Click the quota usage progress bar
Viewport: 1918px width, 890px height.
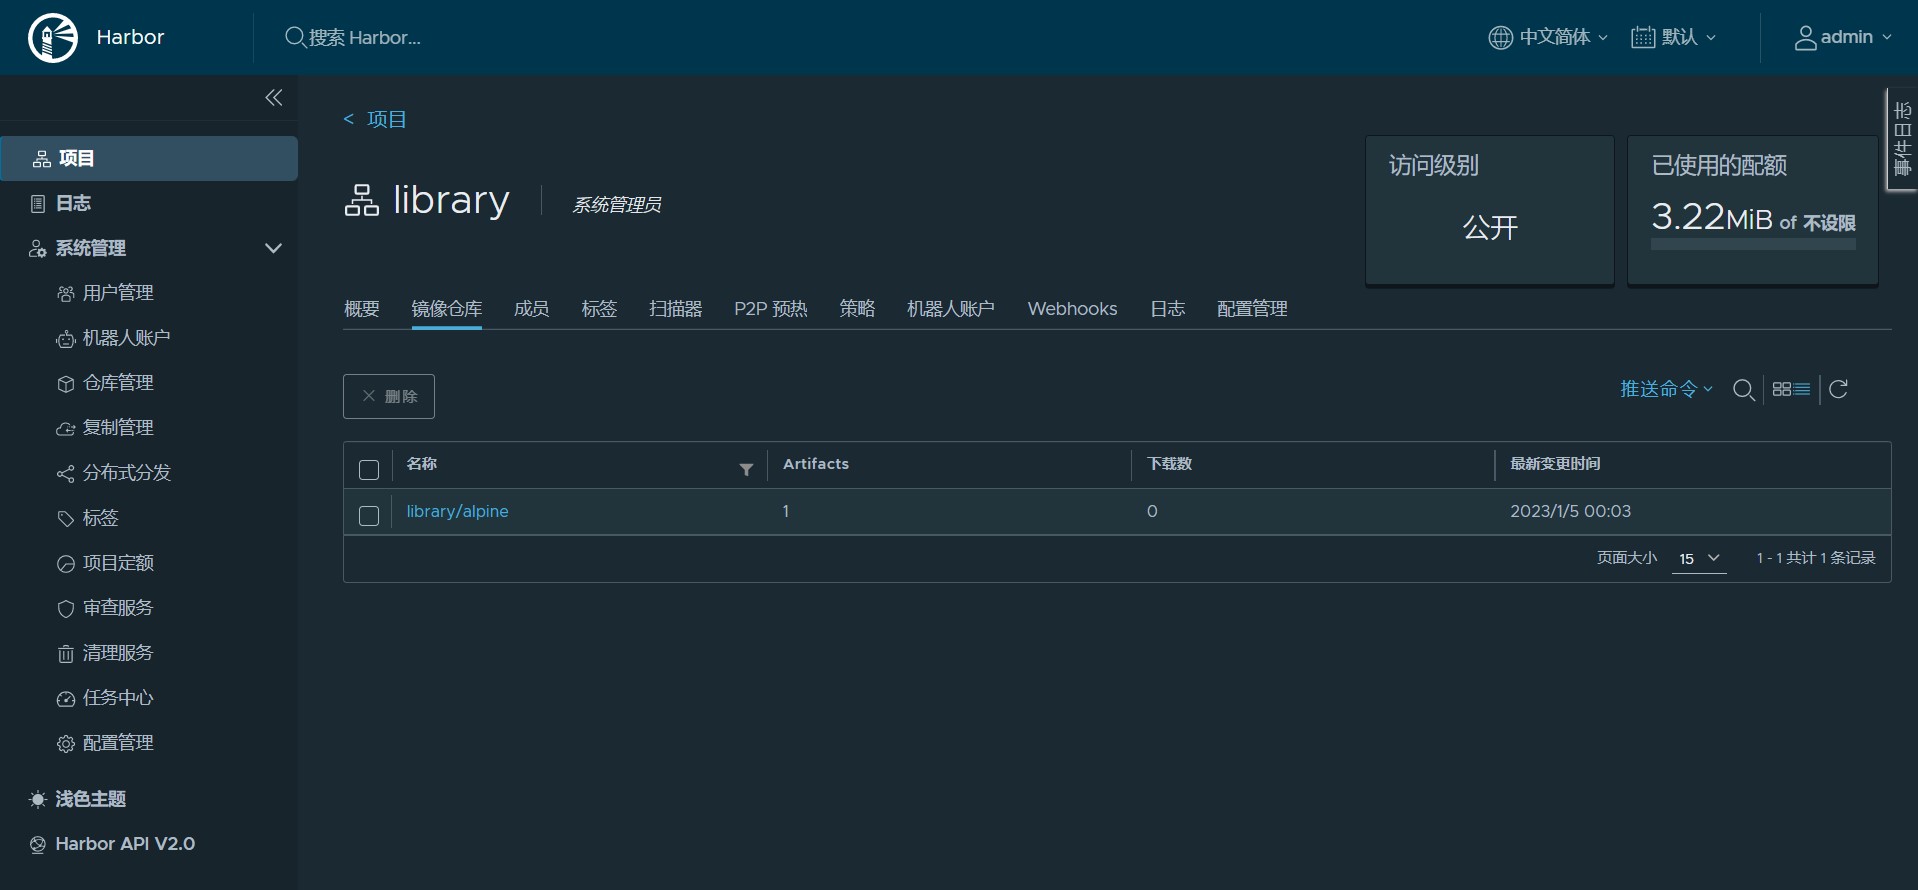(1753, 244)
